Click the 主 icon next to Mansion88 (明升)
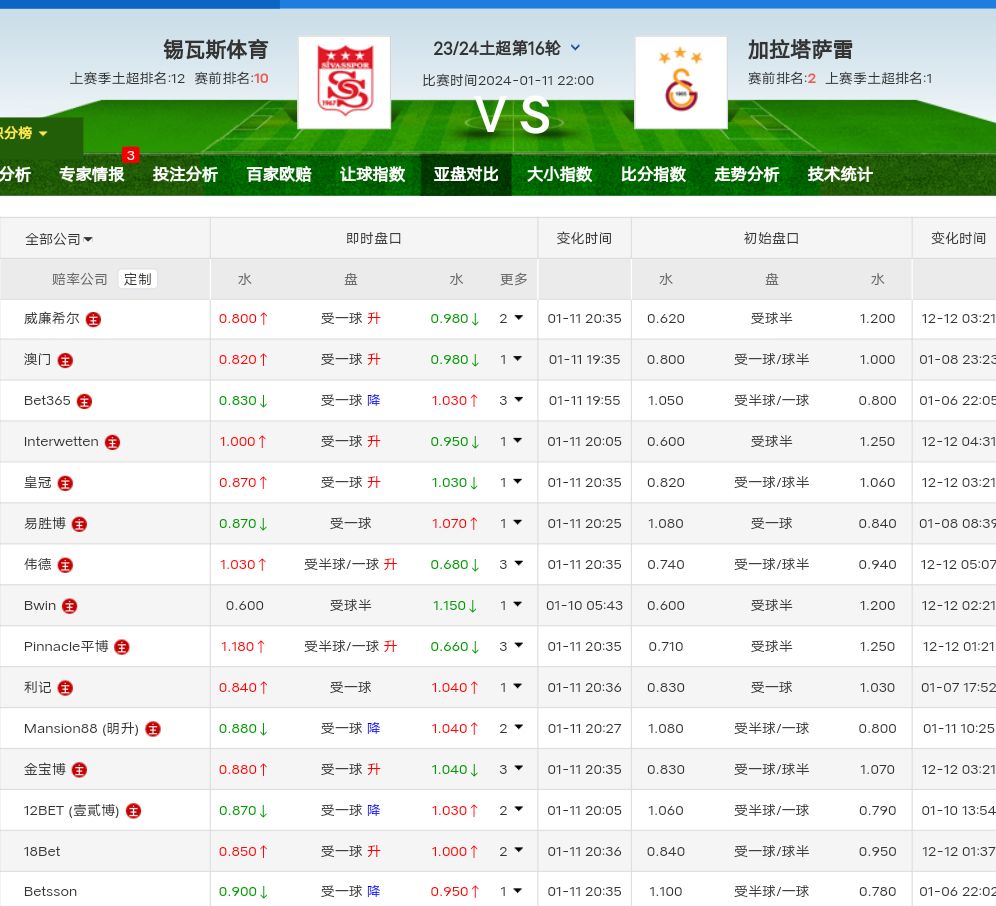The width and height of the screenshot is (996, 906). 153,729
